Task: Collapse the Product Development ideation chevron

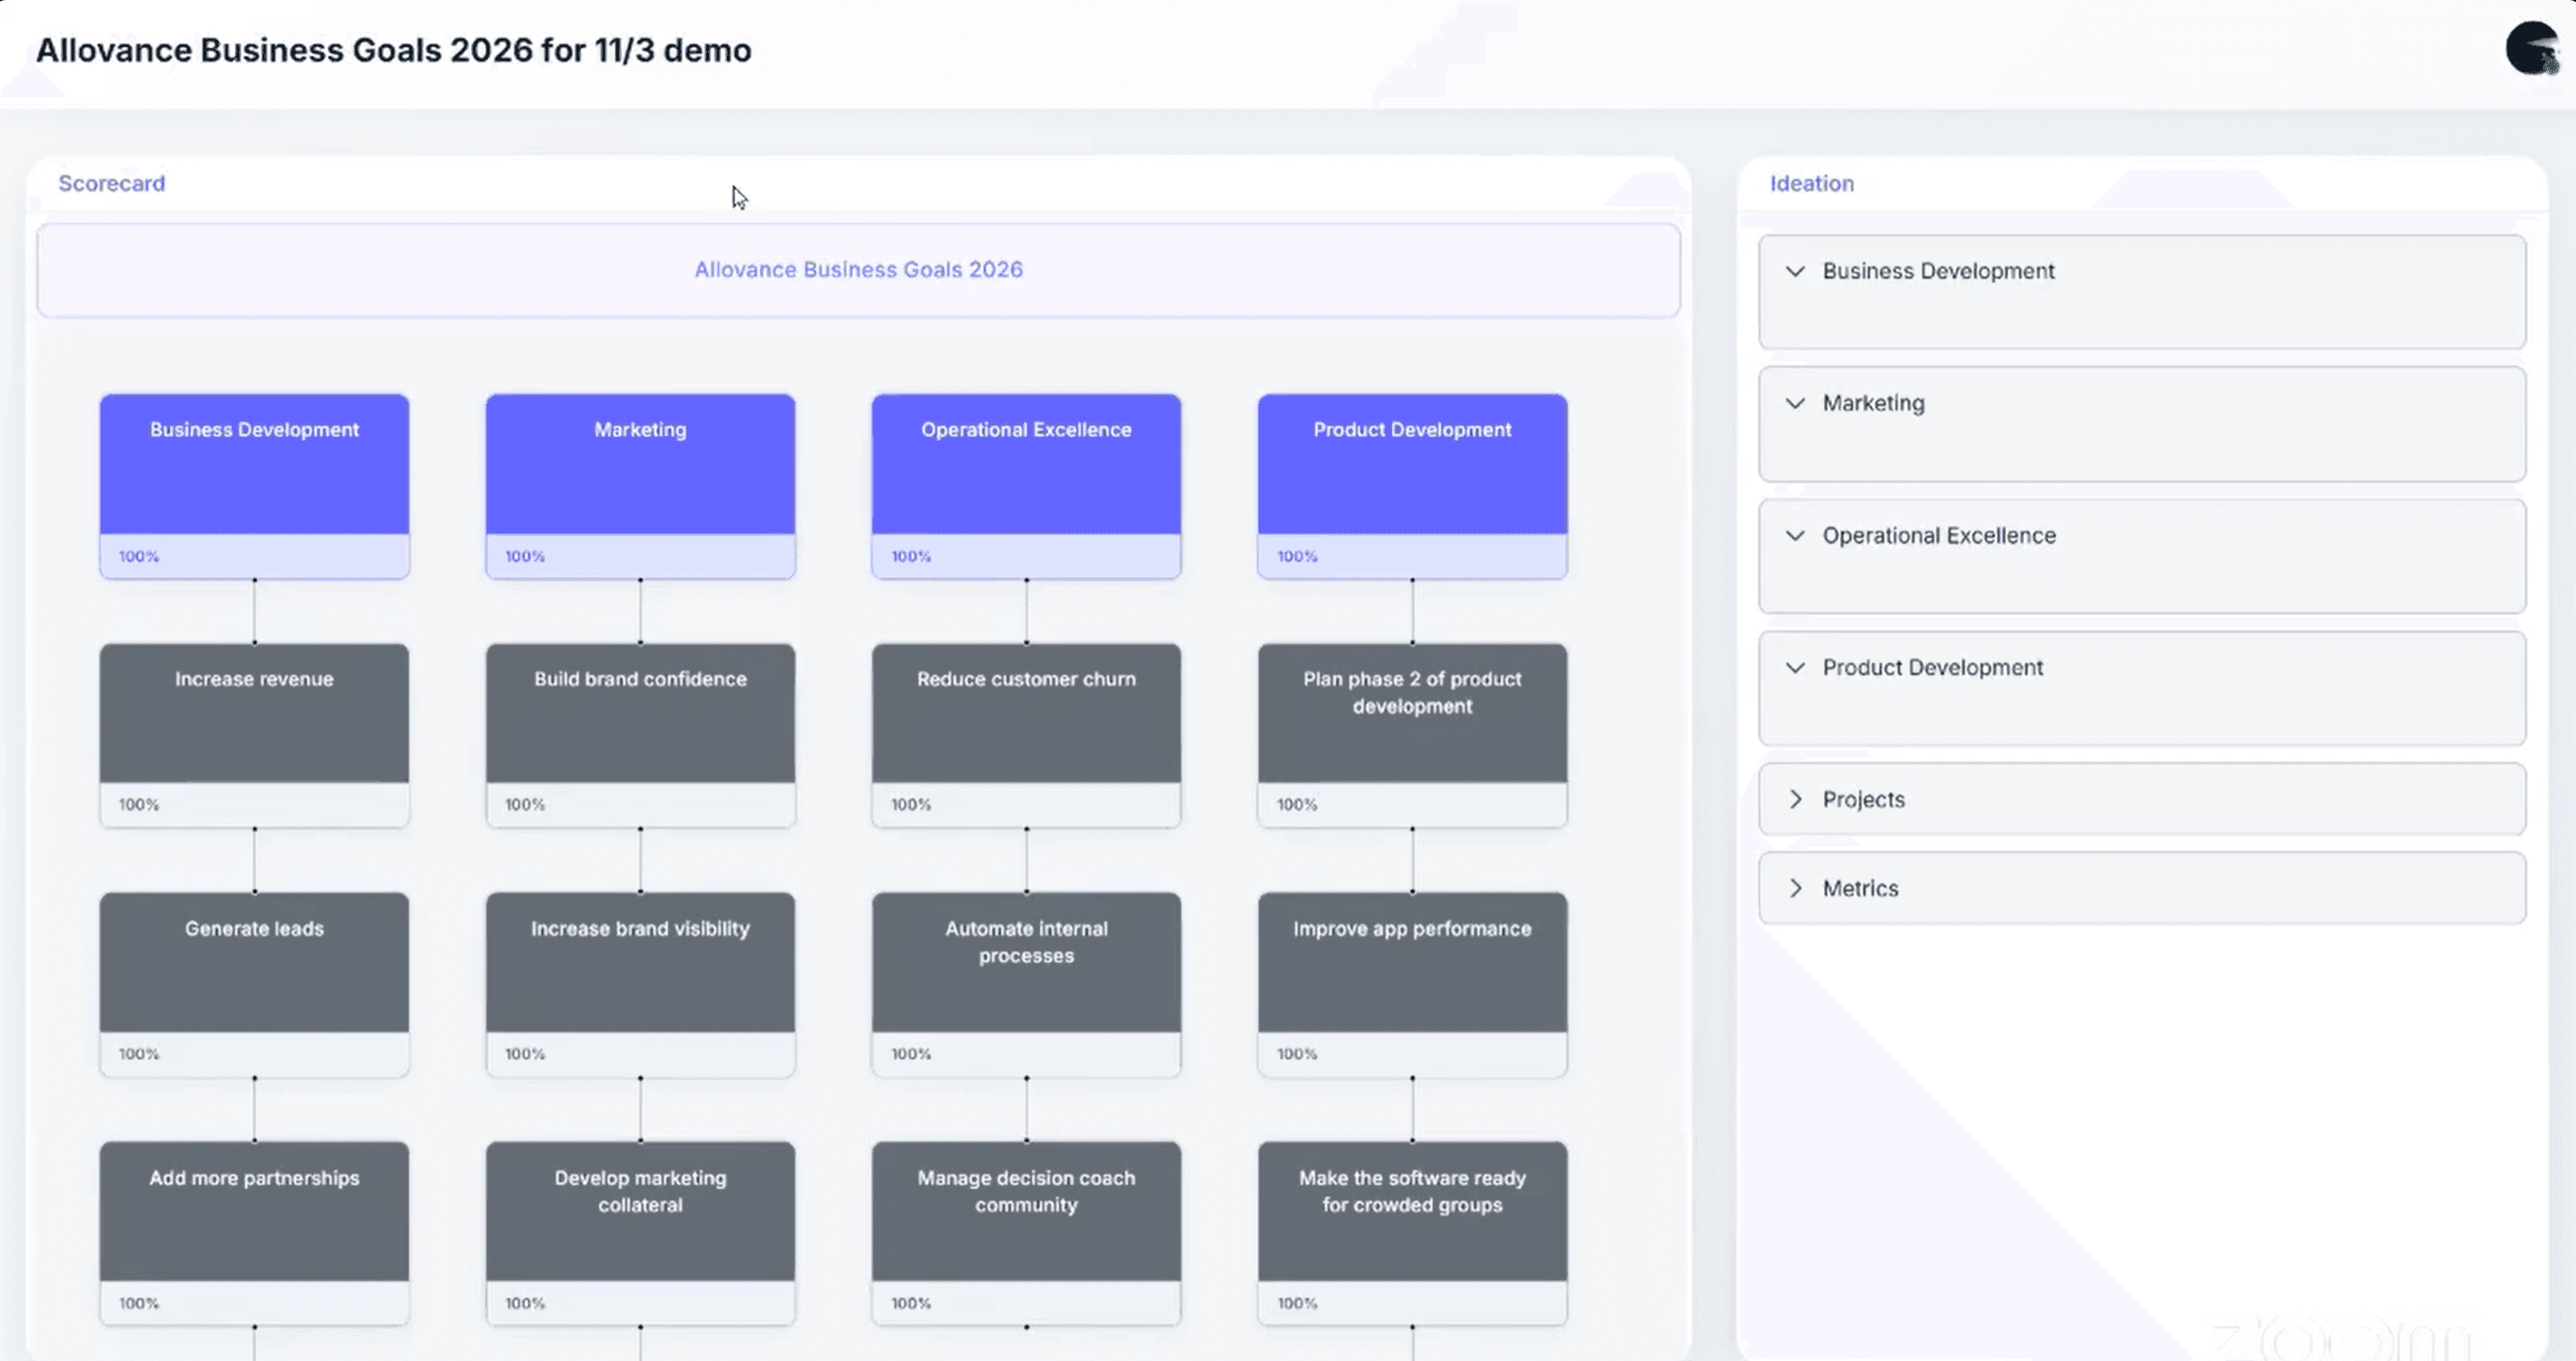Action: tap(1795, 668)
